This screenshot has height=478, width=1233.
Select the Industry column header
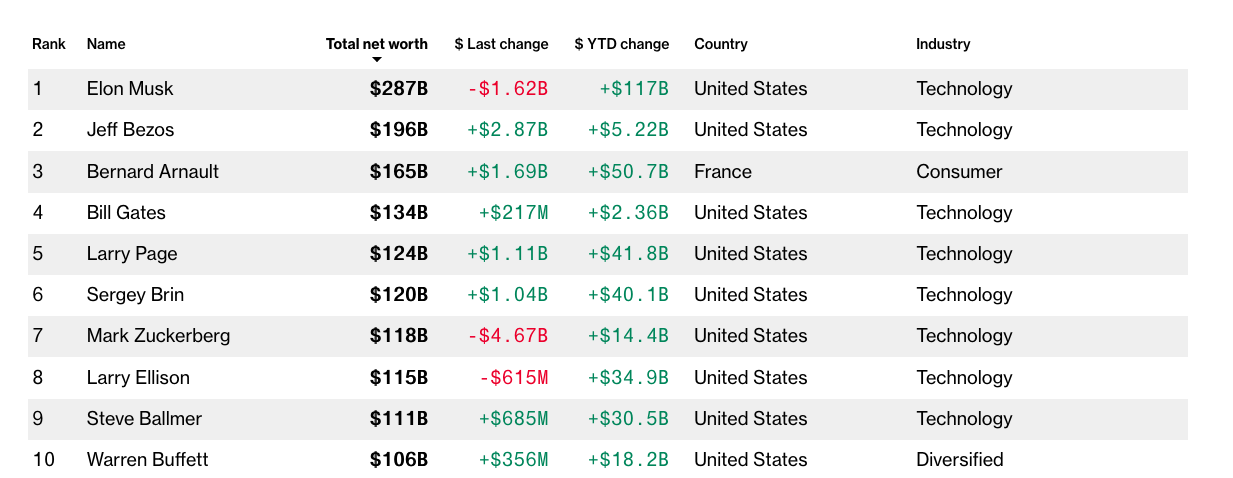pos(943,44)
